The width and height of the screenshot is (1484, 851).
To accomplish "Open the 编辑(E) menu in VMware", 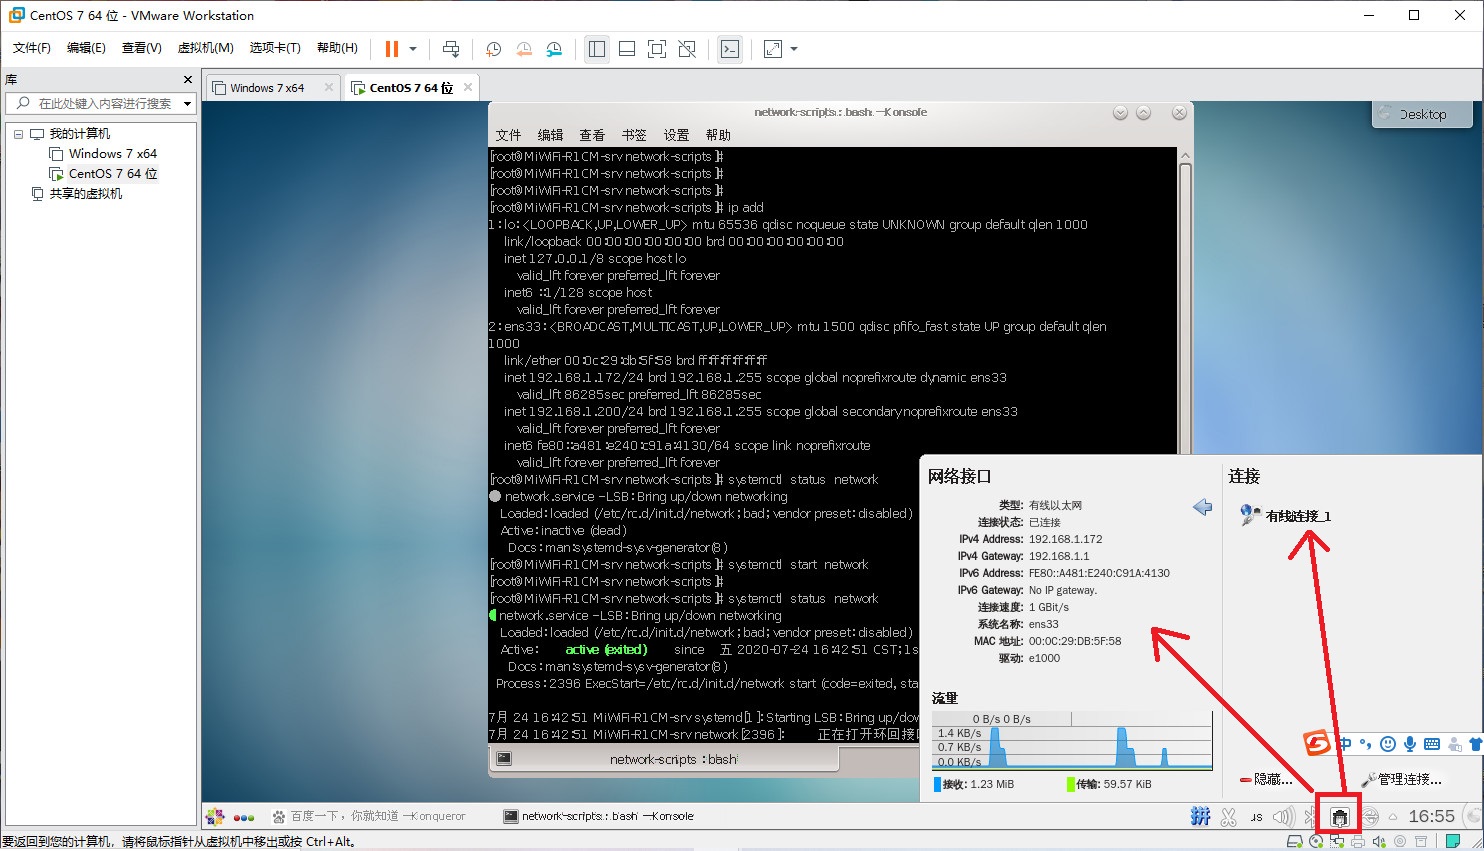I will click(x=86, y=48).
